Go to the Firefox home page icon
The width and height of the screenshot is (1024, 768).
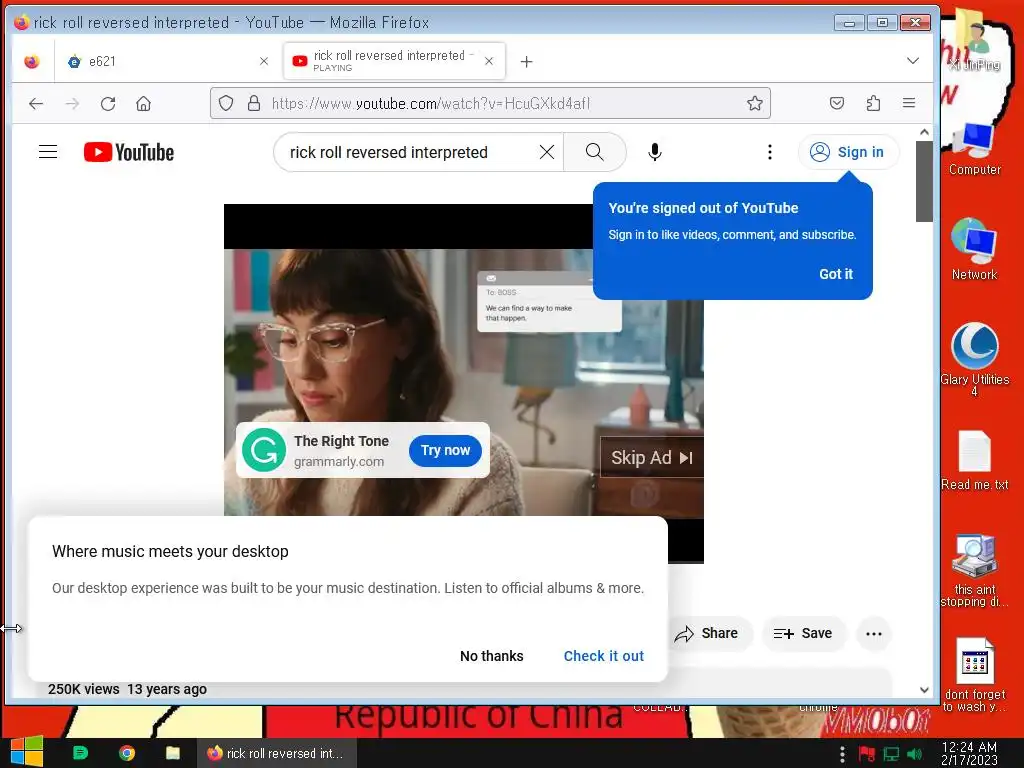tap(144, 103)
